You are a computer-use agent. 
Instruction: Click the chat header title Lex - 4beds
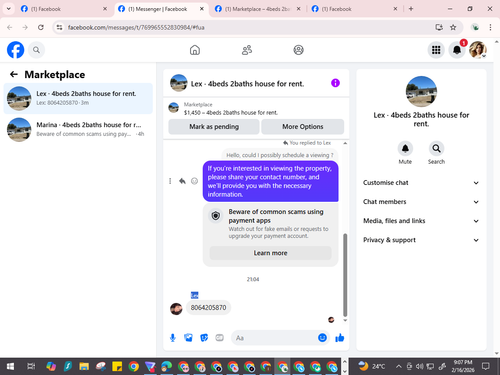247,84
